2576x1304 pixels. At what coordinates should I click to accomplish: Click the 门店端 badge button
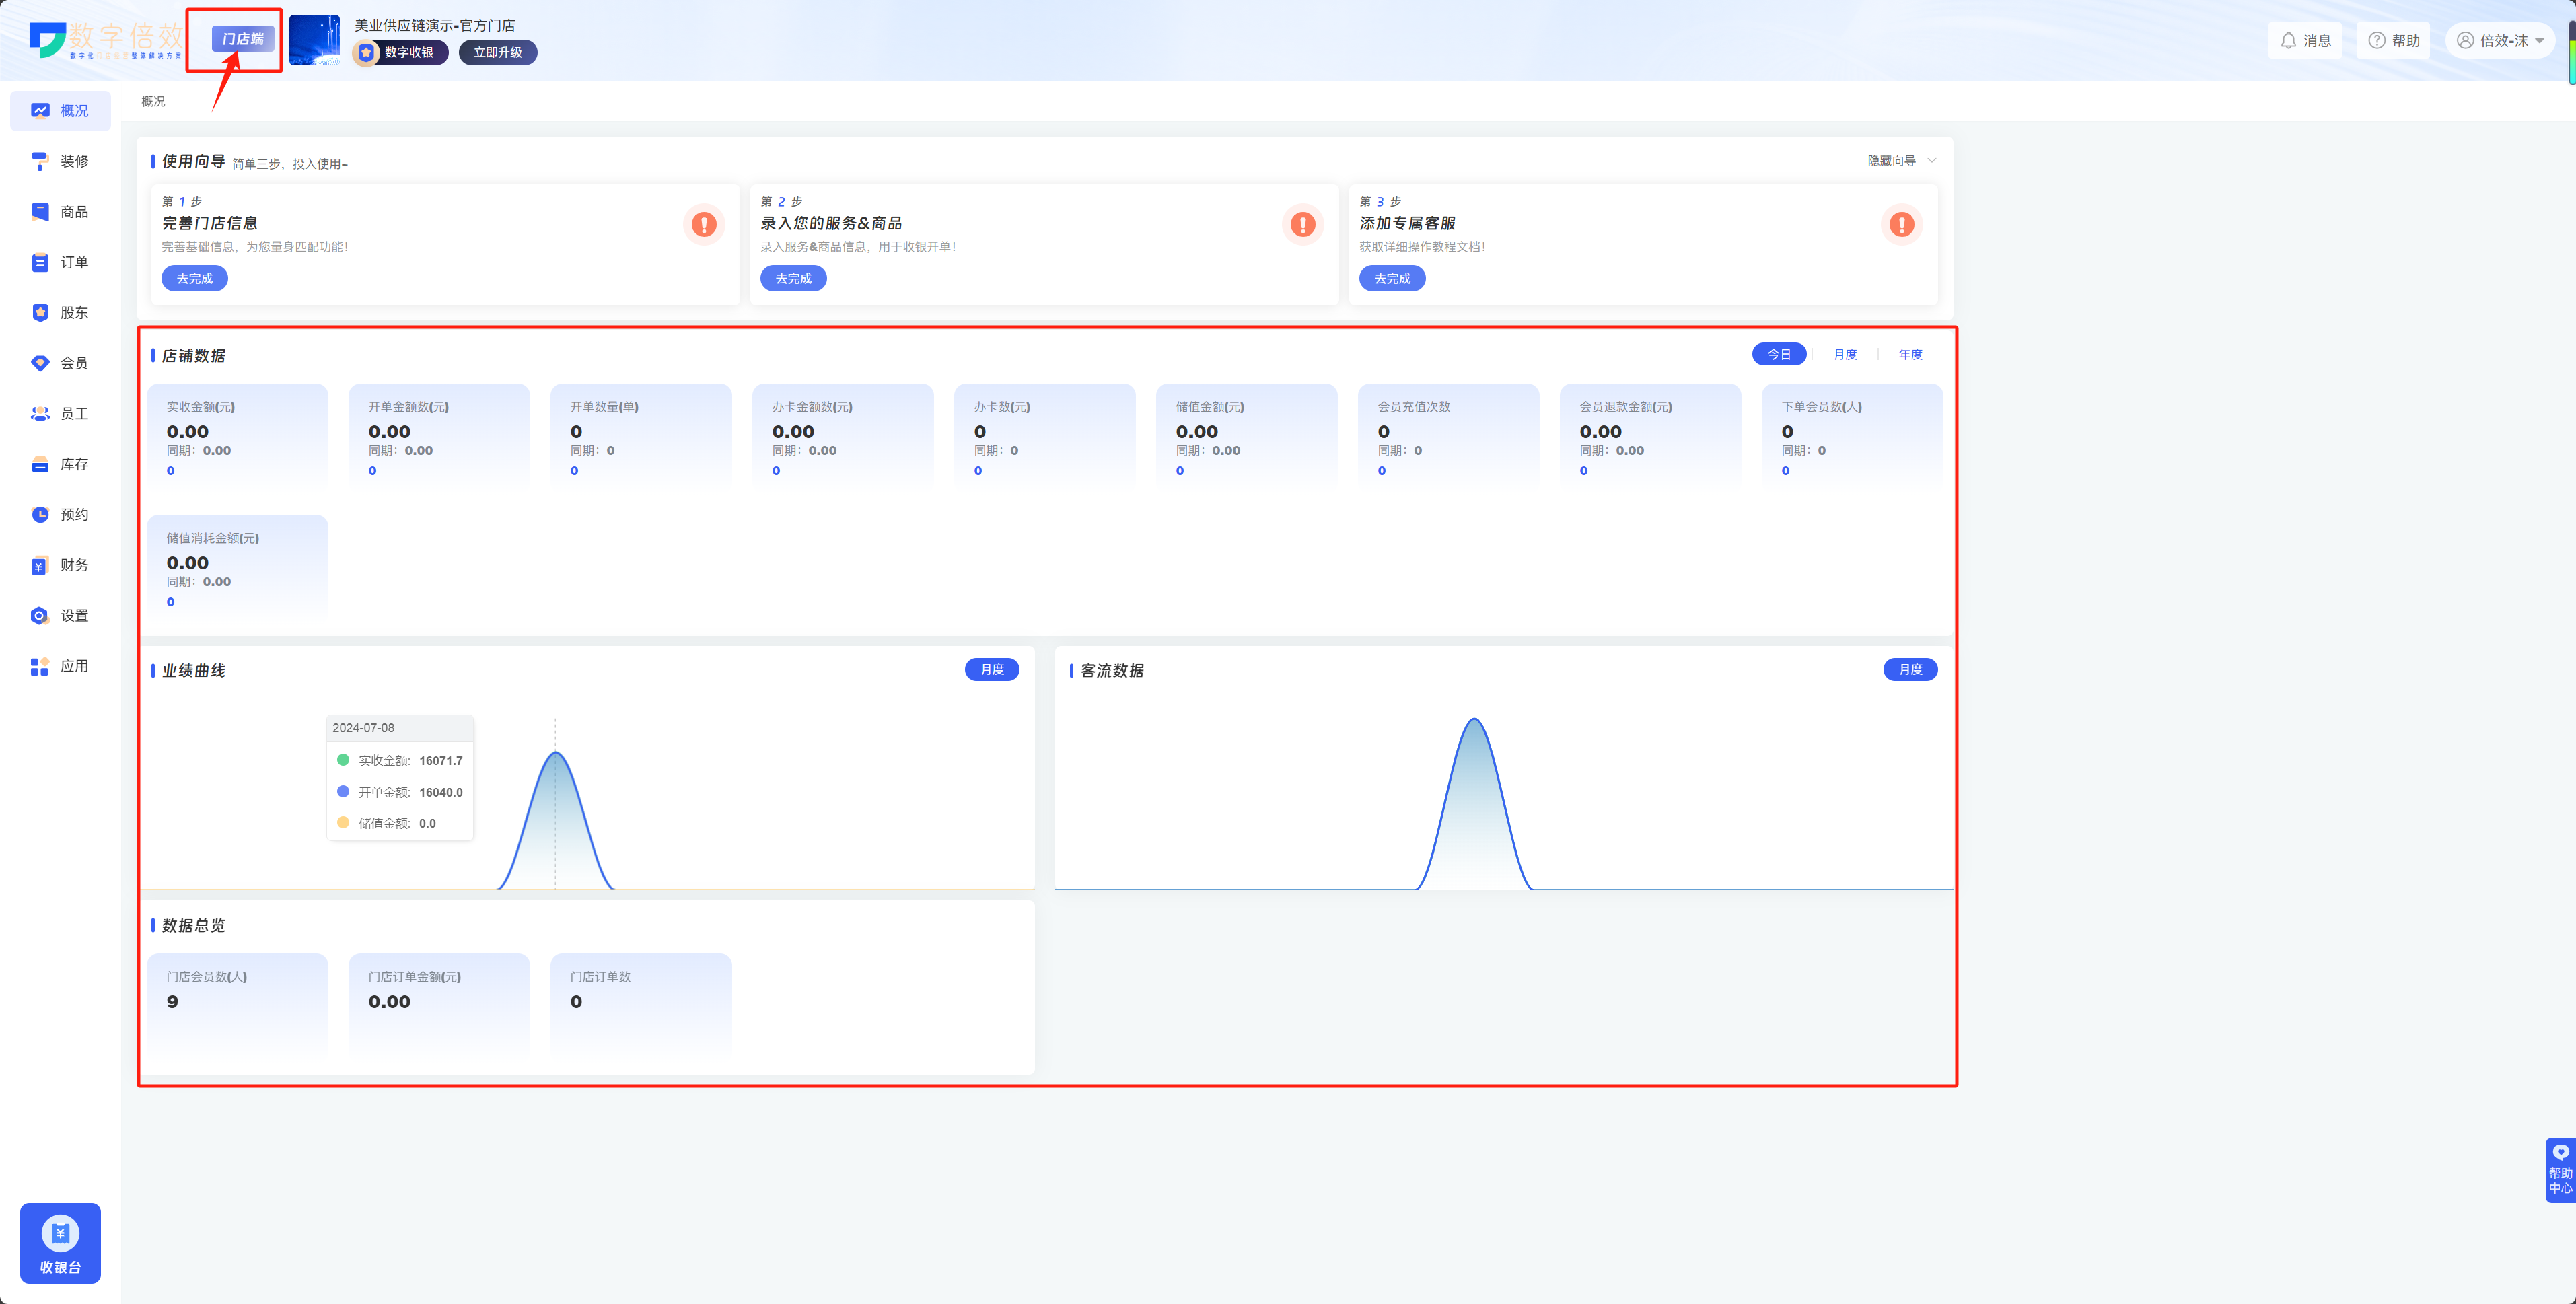243,39
